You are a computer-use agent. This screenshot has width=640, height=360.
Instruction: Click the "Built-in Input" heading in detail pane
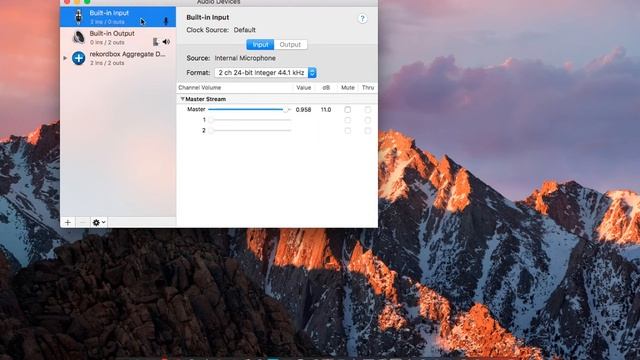tap(207, 17)
